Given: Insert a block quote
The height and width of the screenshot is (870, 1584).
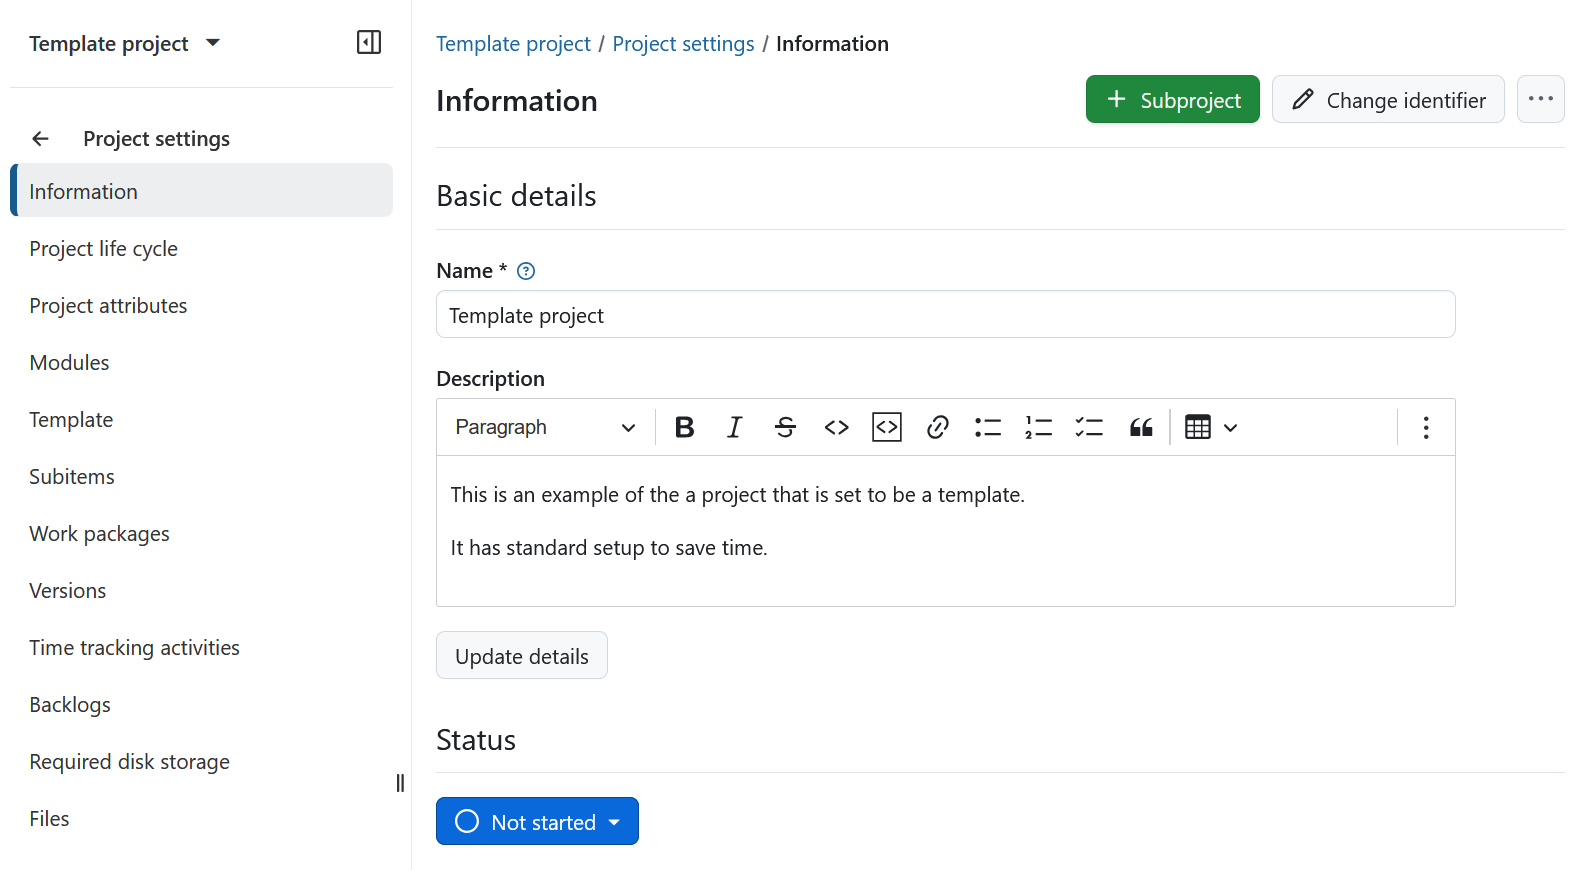Looking at the screenshot, I should point(1140,428).
